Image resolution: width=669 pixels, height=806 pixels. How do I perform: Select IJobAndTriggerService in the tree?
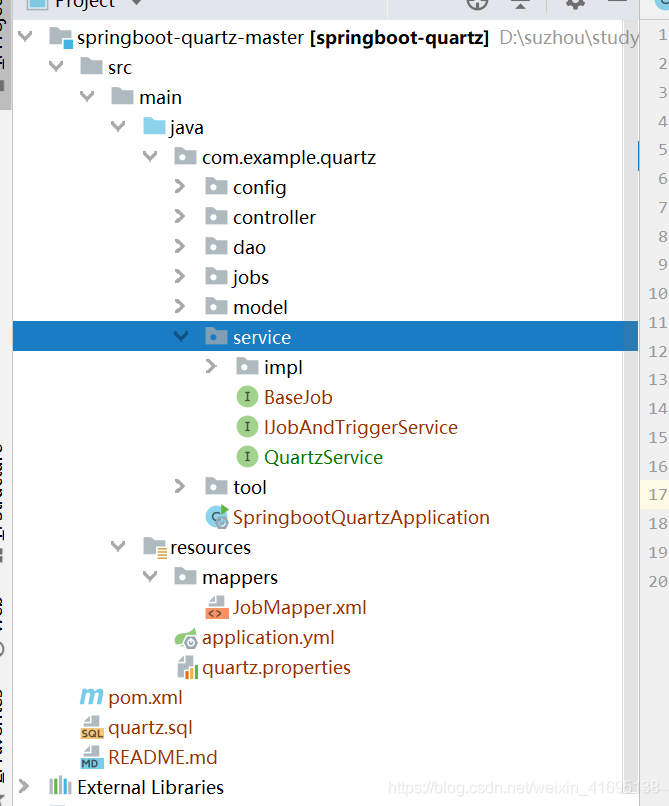click(361, 427)
